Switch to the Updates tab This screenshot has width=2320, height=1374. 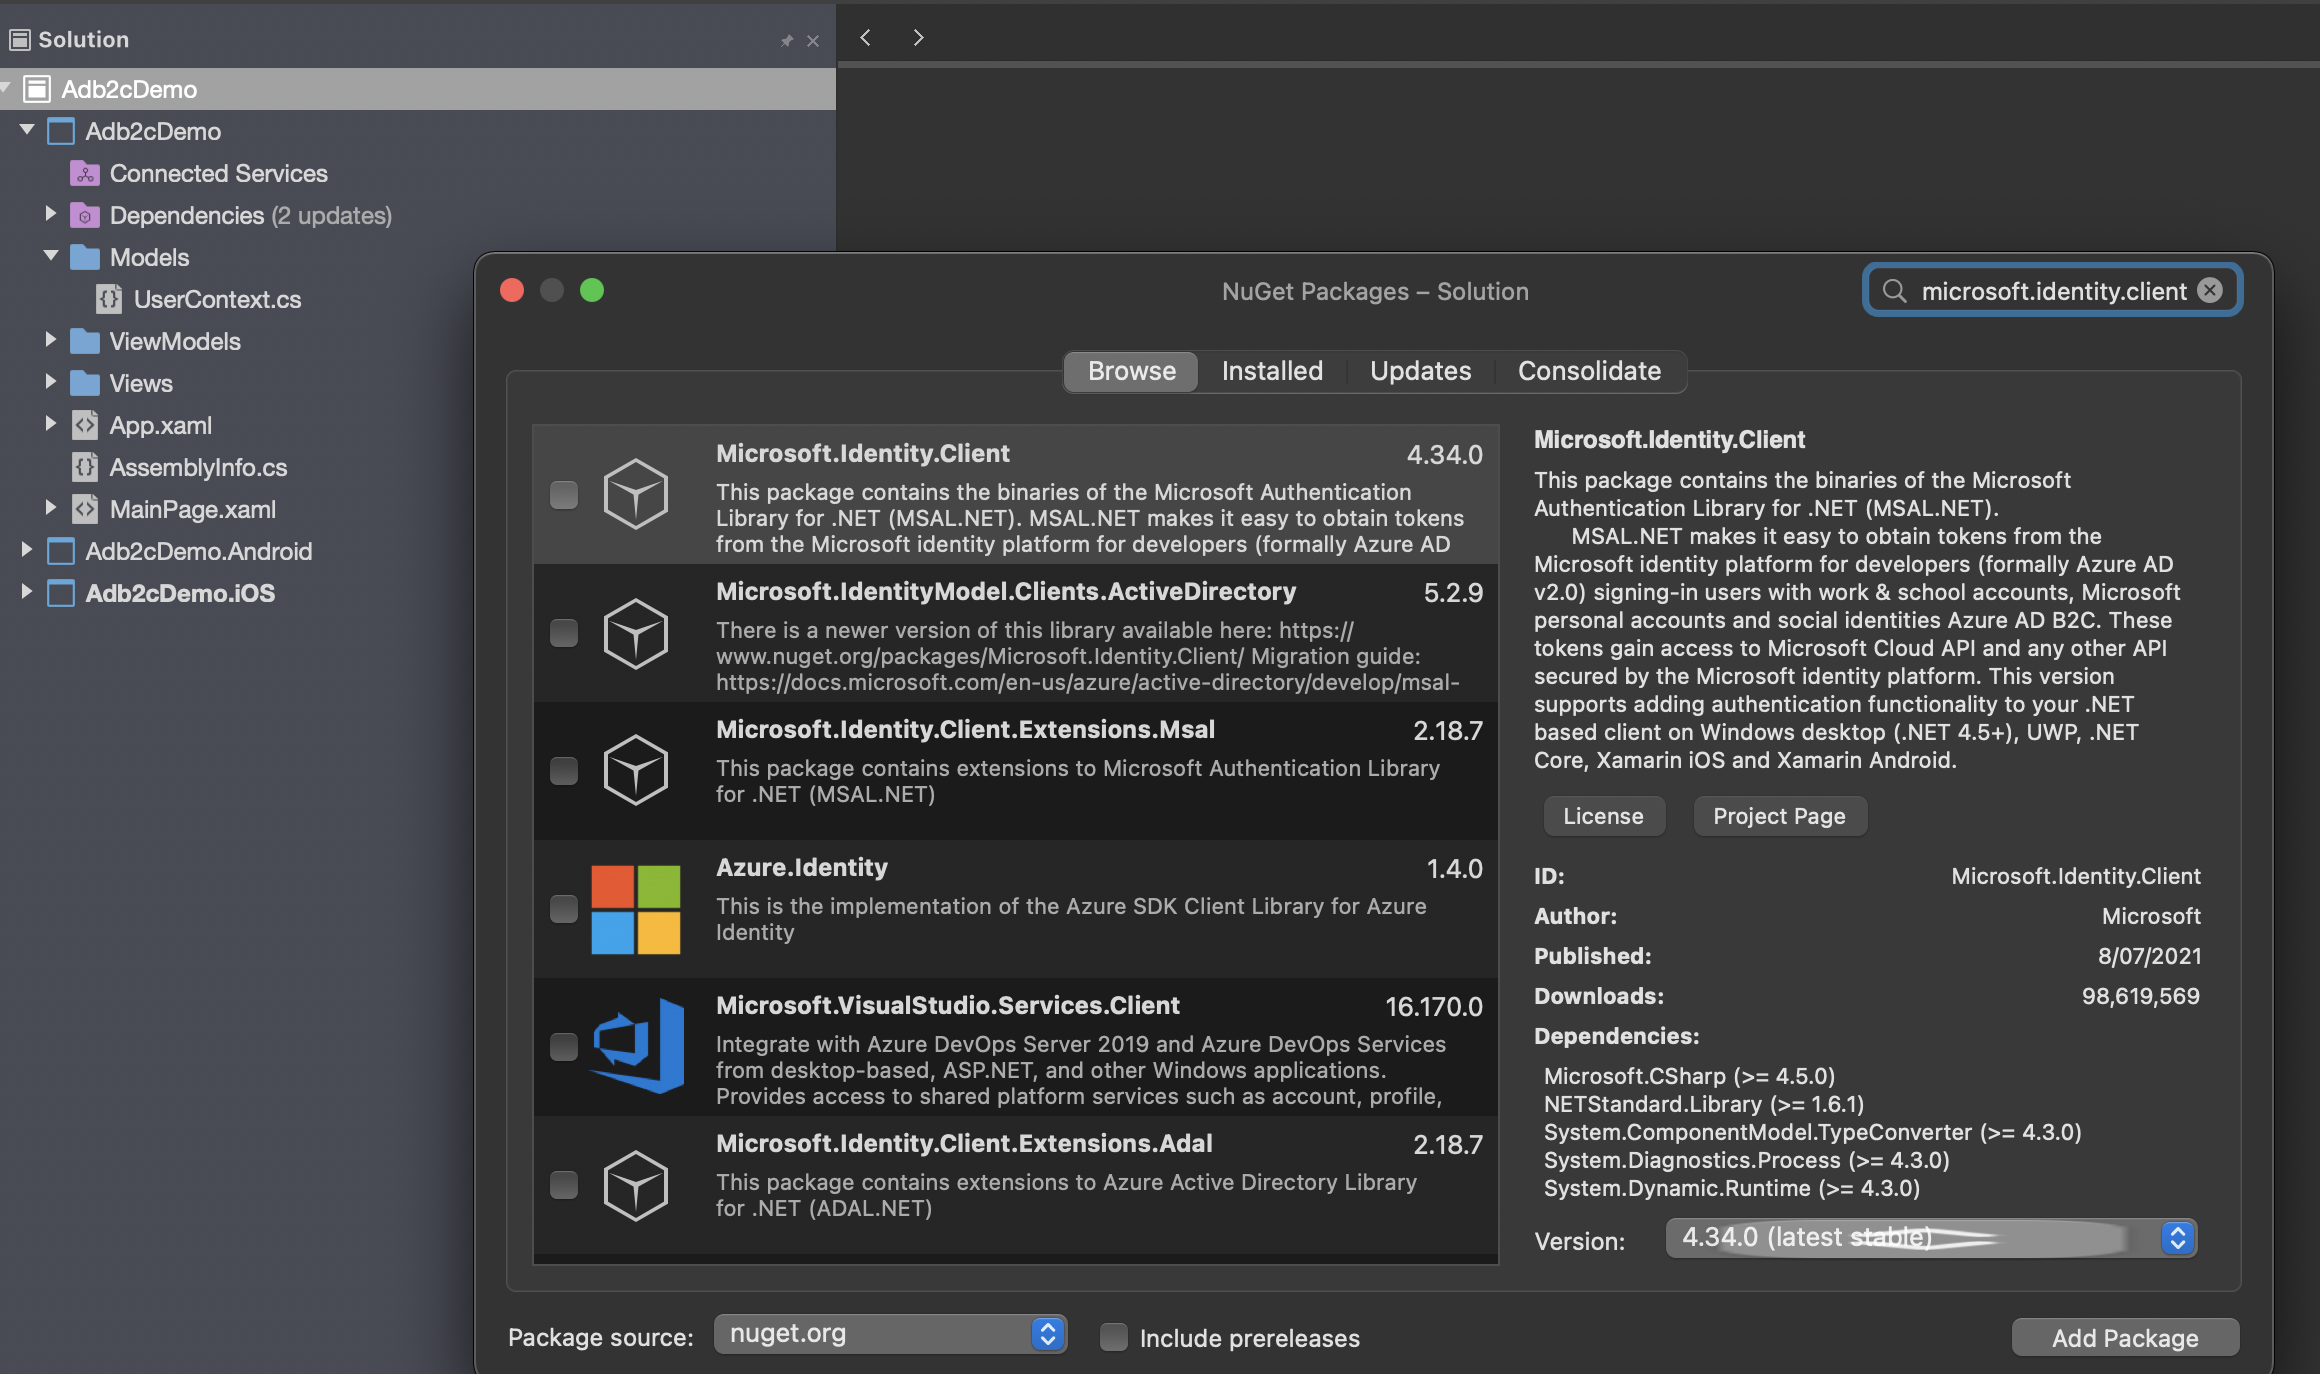click(x=1420, y=371)
